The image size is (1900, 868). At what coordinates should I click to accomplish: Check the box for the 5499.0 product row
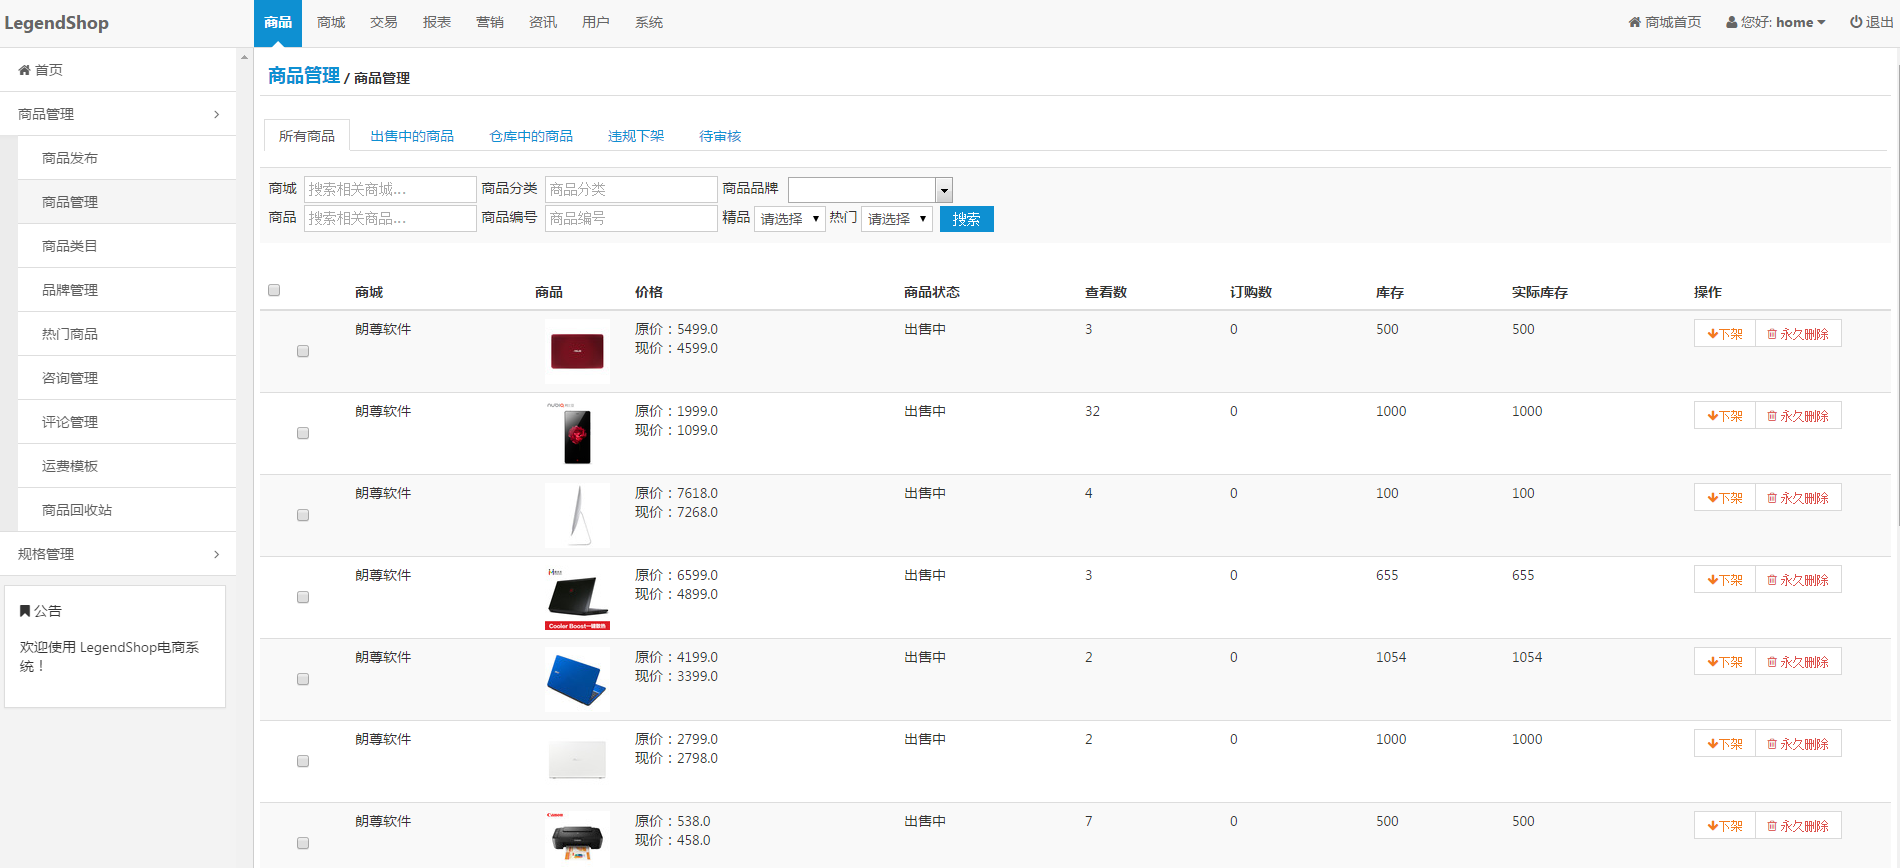click(303, 351)
